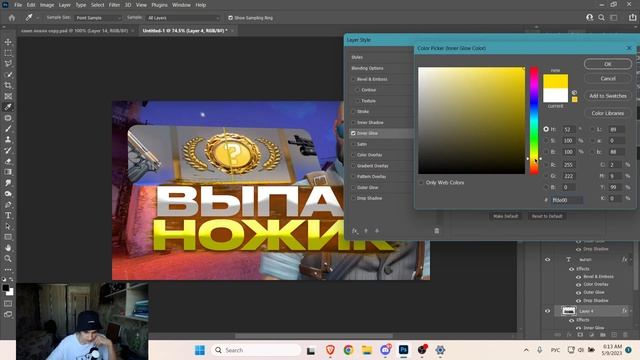
Task: Hide the text layer above Layer 4
Action: [x=547, y=260]
